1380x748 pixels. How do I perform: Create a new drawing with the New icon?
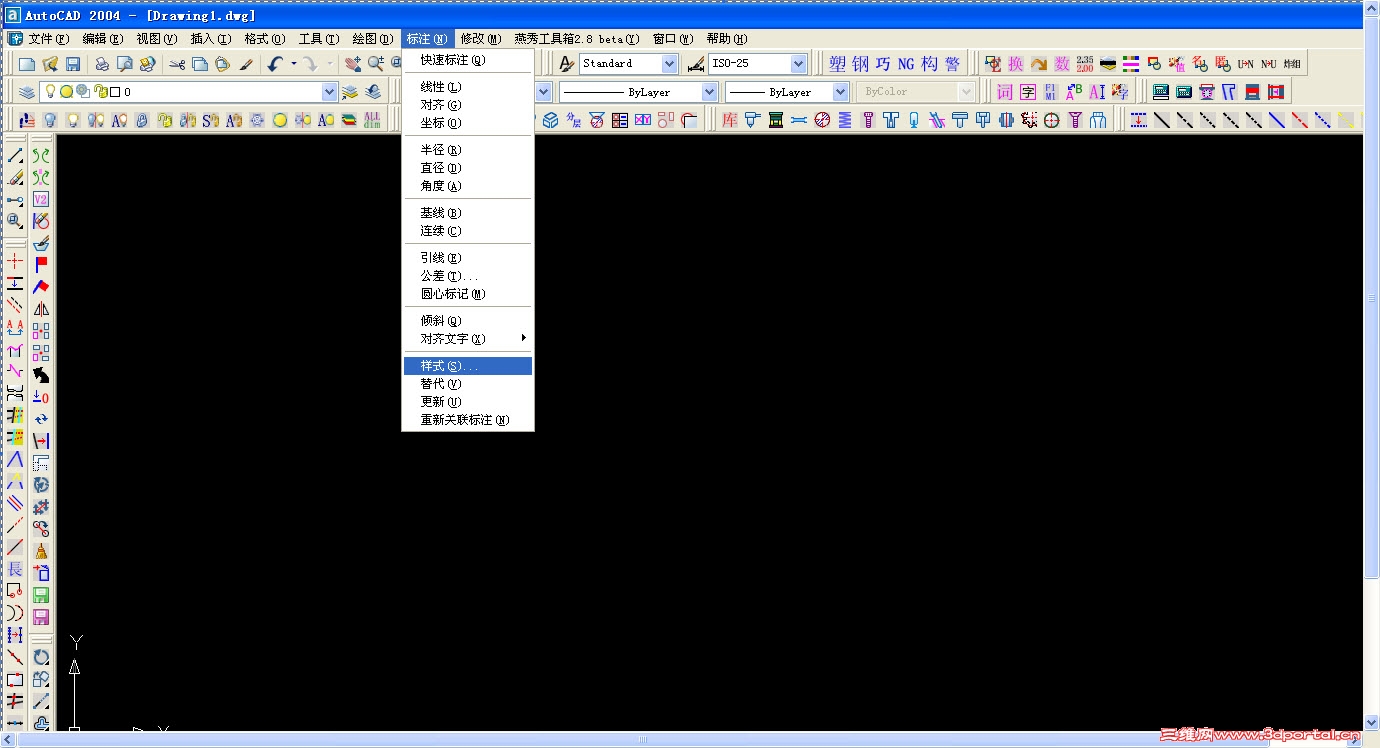pos(27,64)
